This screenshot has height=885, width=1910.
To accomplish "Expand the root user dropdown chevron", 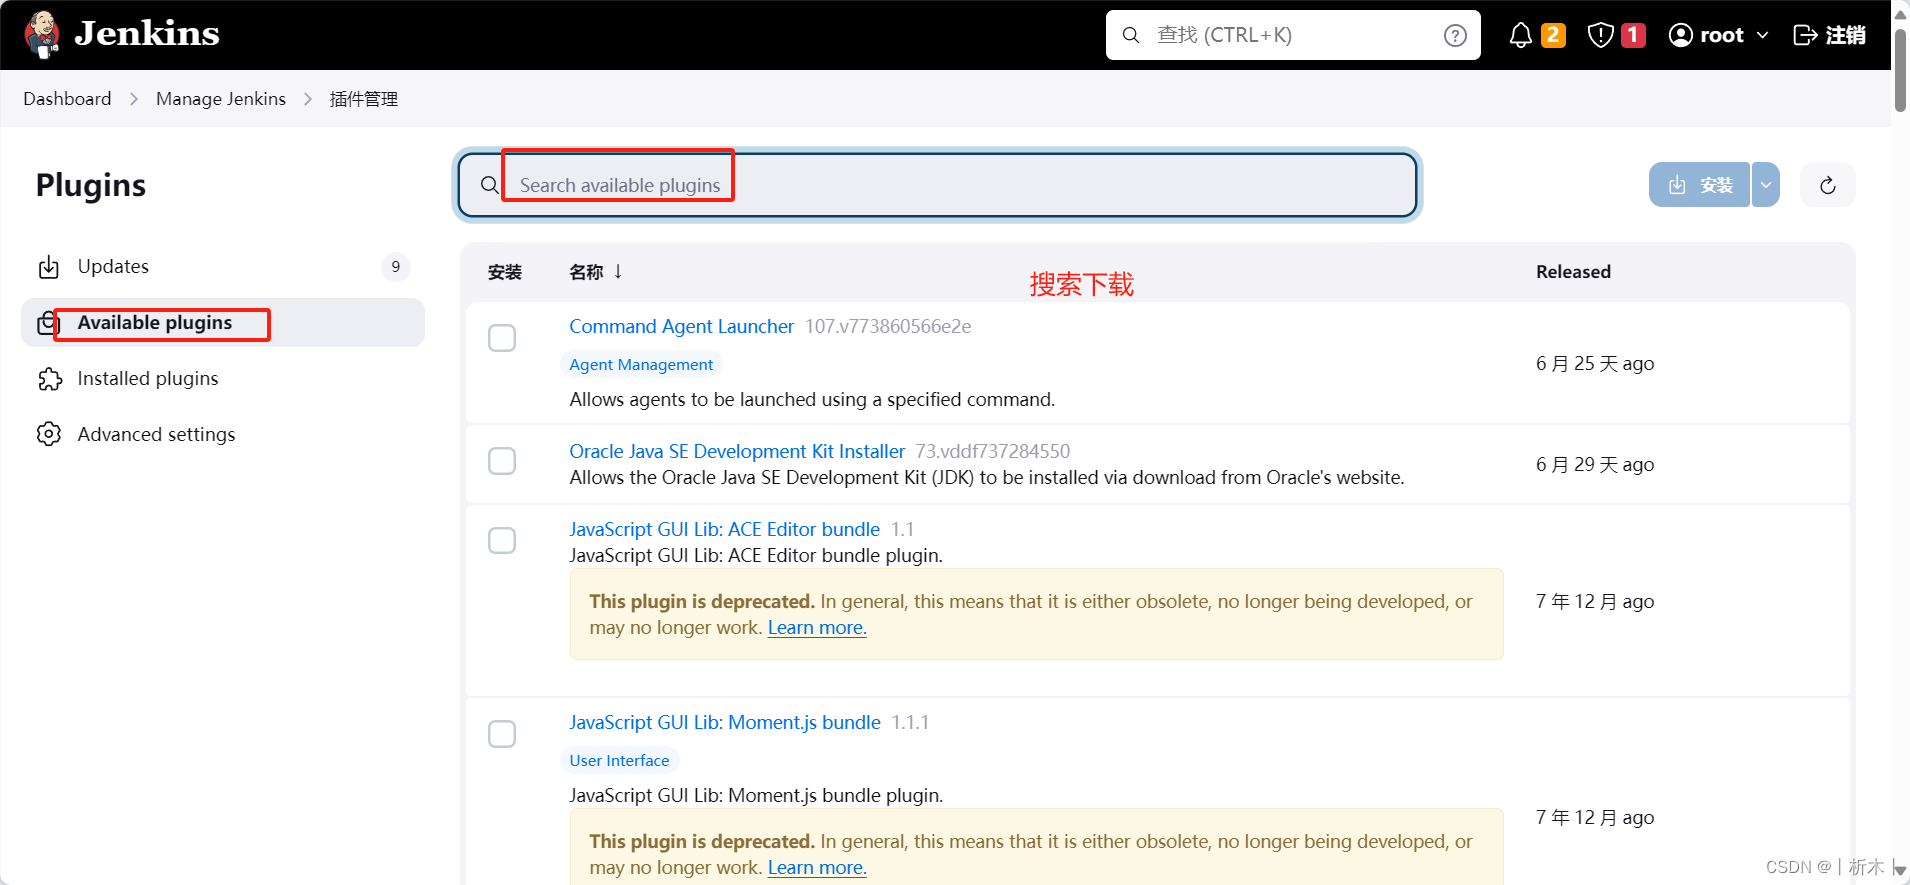I will [1762, 35].
